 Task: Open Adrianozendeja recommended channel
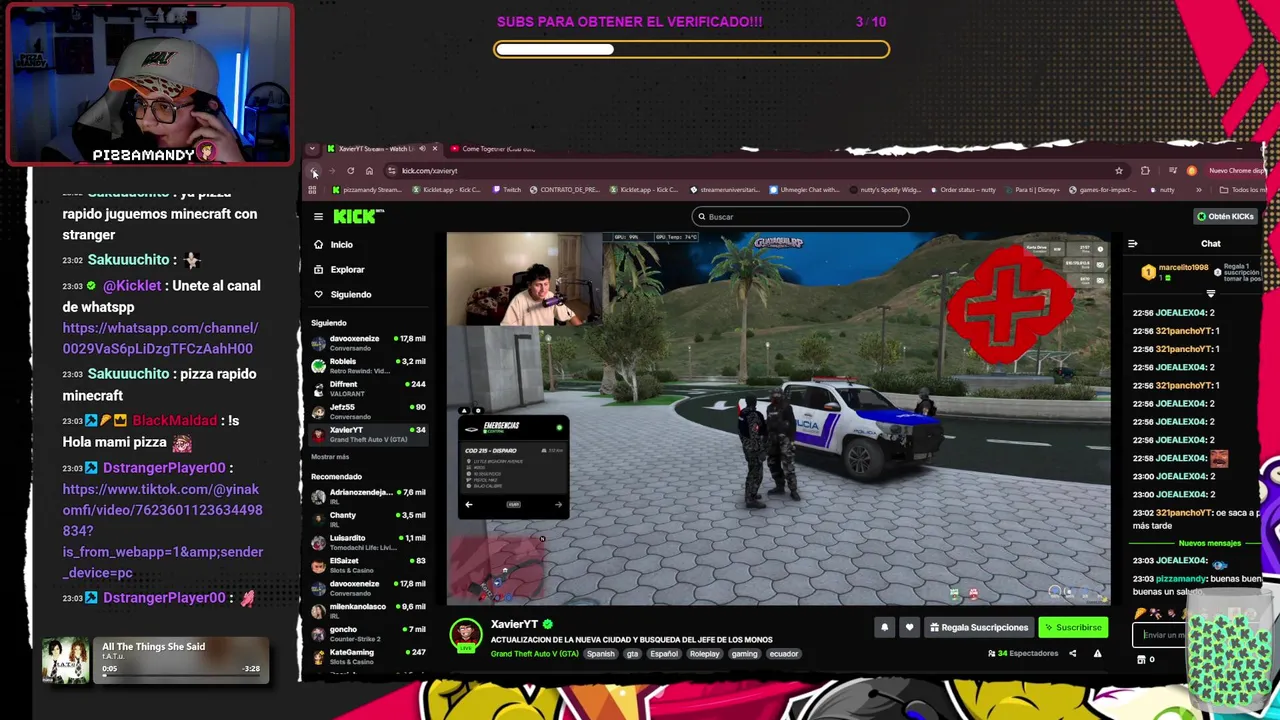coord(369,496)
